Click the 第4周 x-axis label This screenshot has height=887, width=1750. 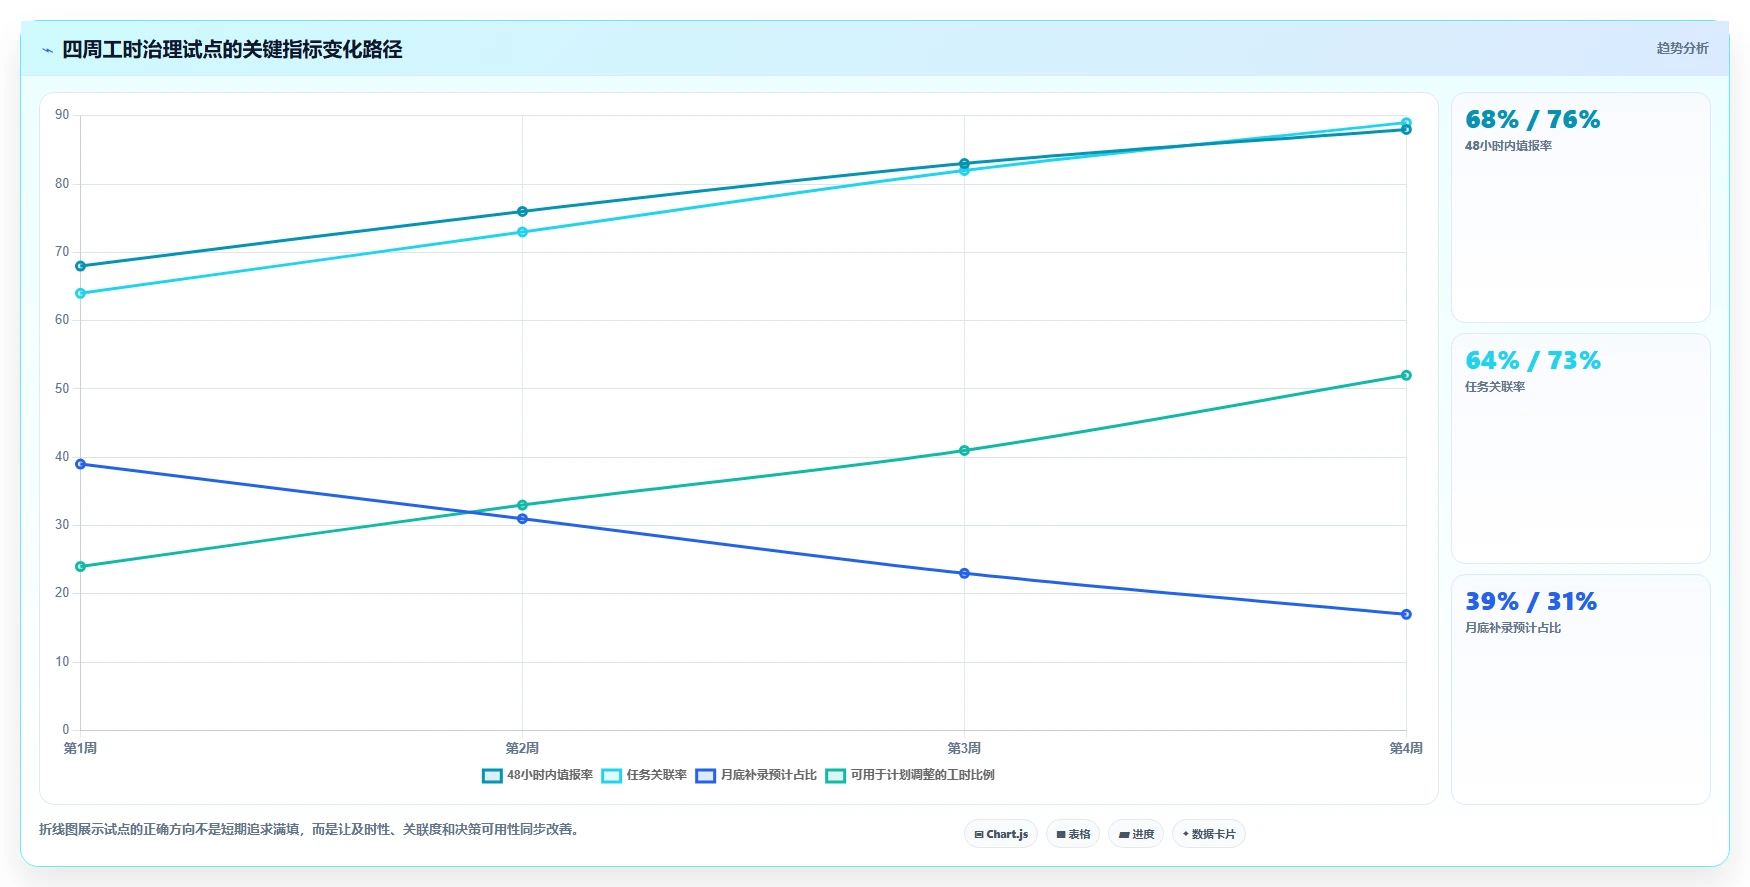[1406, 748]
